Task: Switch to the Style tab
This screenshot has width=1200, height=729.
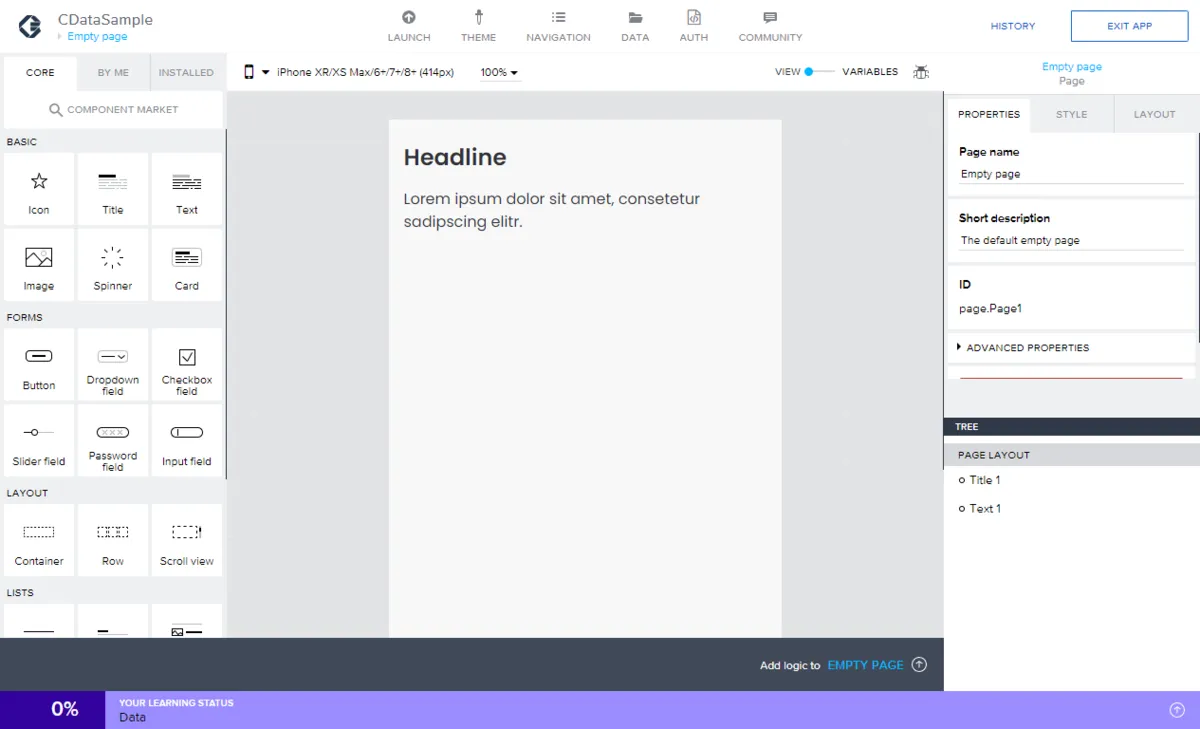Action: [1071, 115]
